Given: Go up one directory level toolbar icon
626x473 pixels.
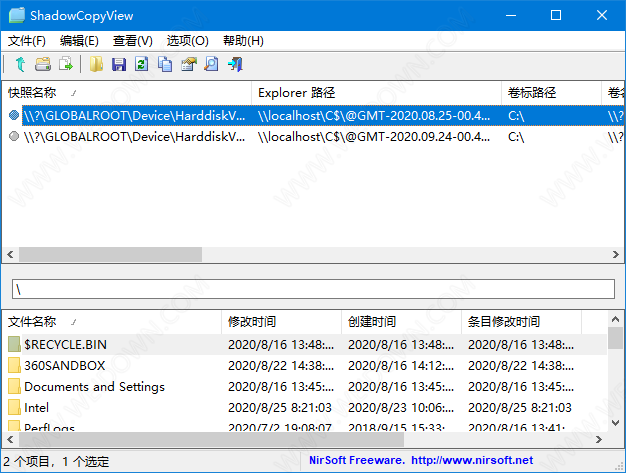Looking at the screenshot, I should (x=20, y=64).
